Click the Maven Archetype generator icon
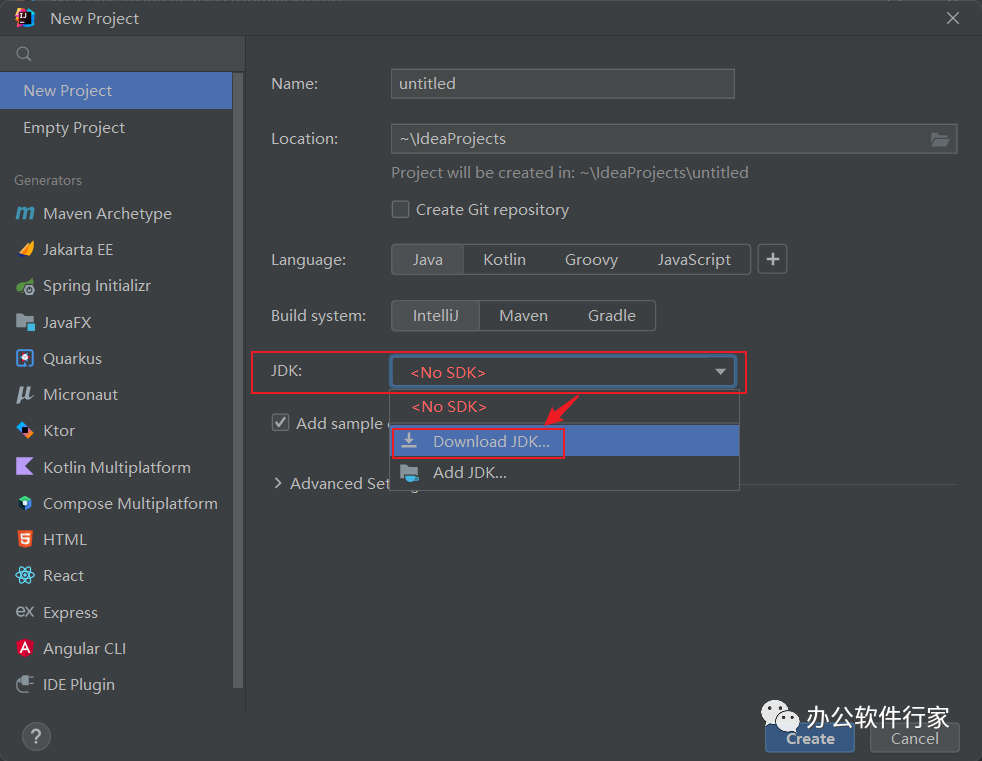Screen dimensions: 982x761 [x=25, y=214]
